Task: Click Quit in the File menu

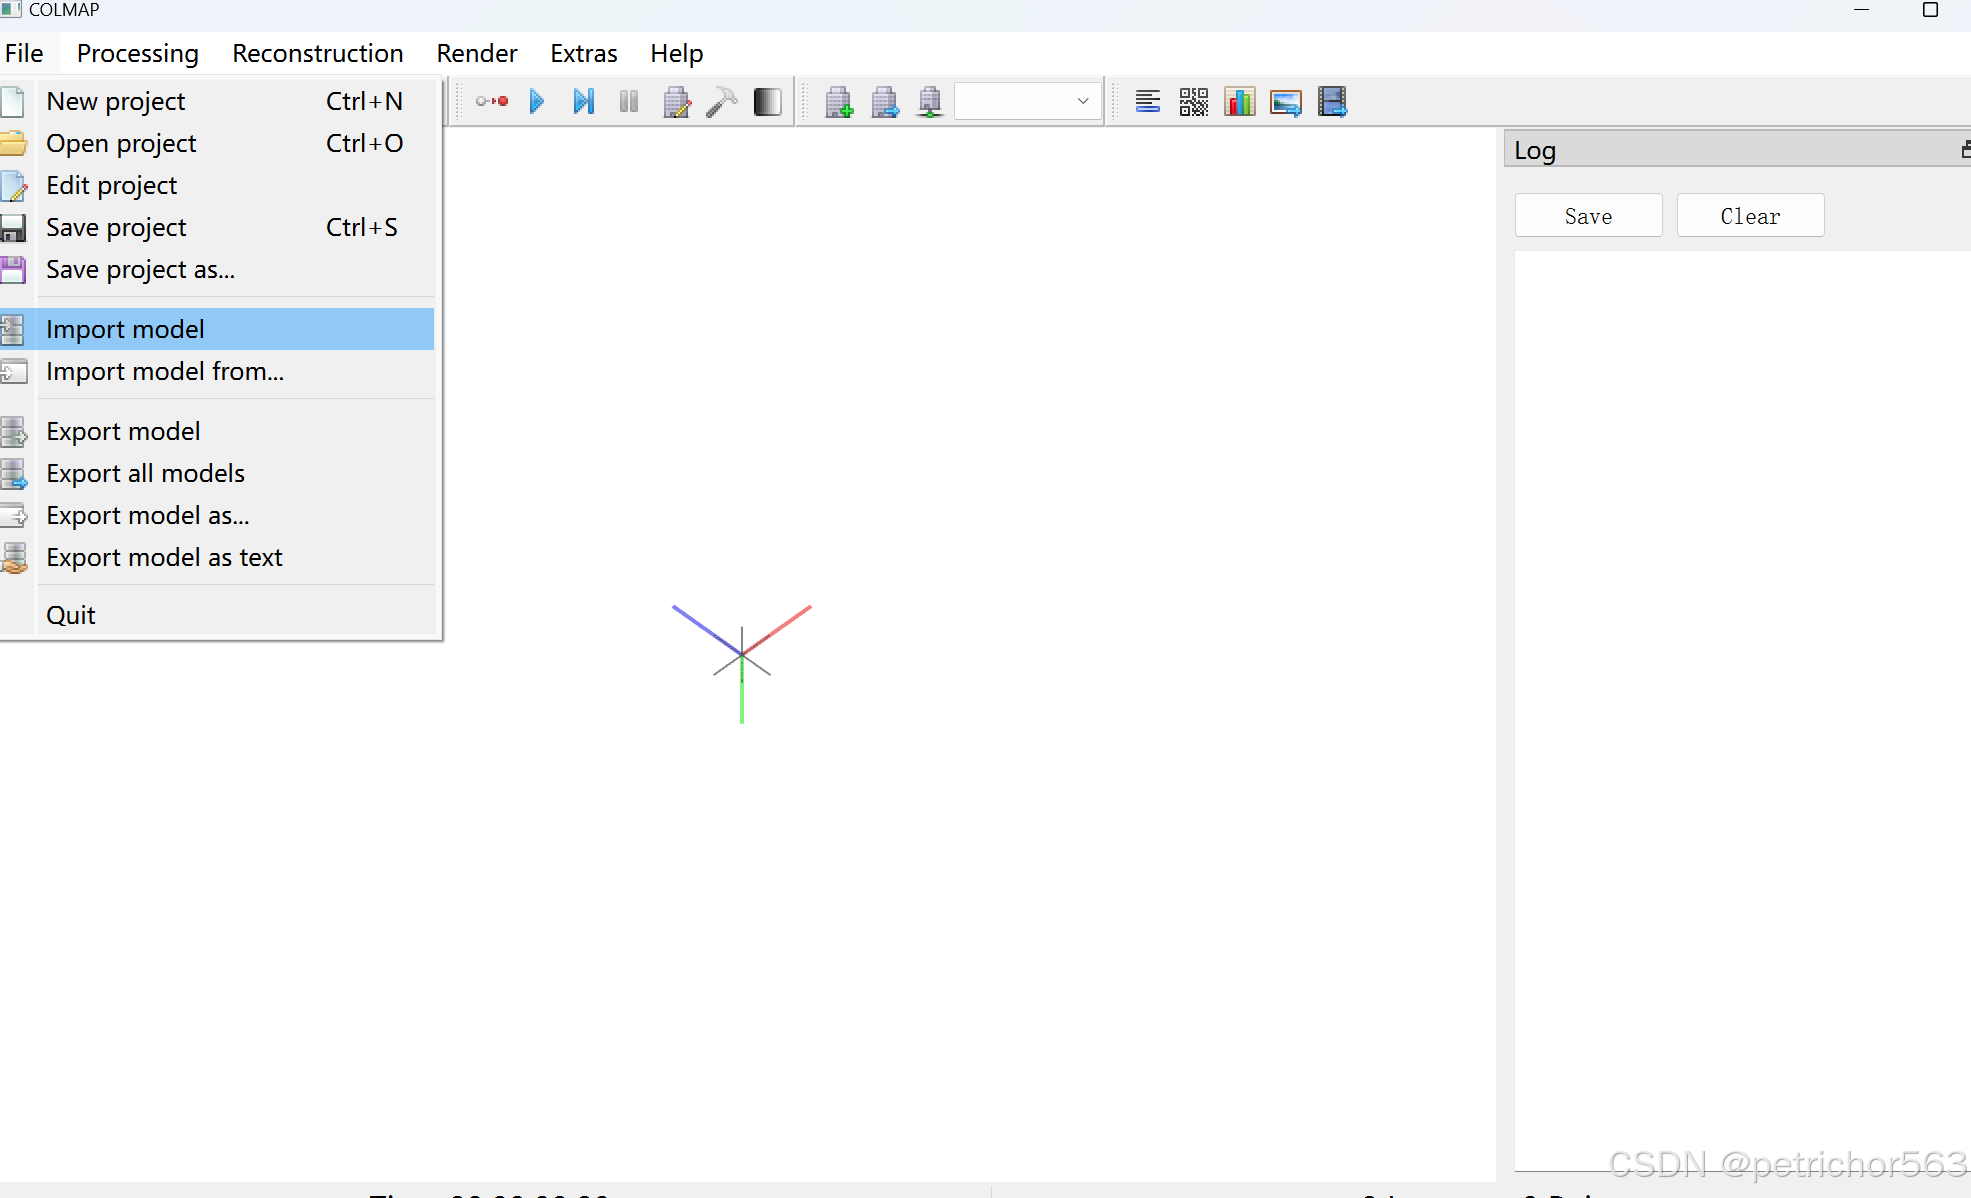Action: 71,615
